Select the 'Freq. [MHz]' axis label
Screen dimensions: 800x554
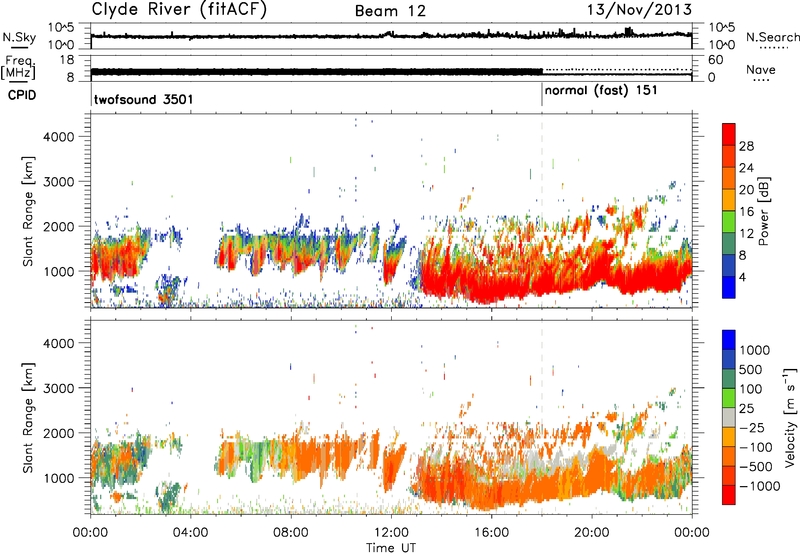[x=19, y=68]
